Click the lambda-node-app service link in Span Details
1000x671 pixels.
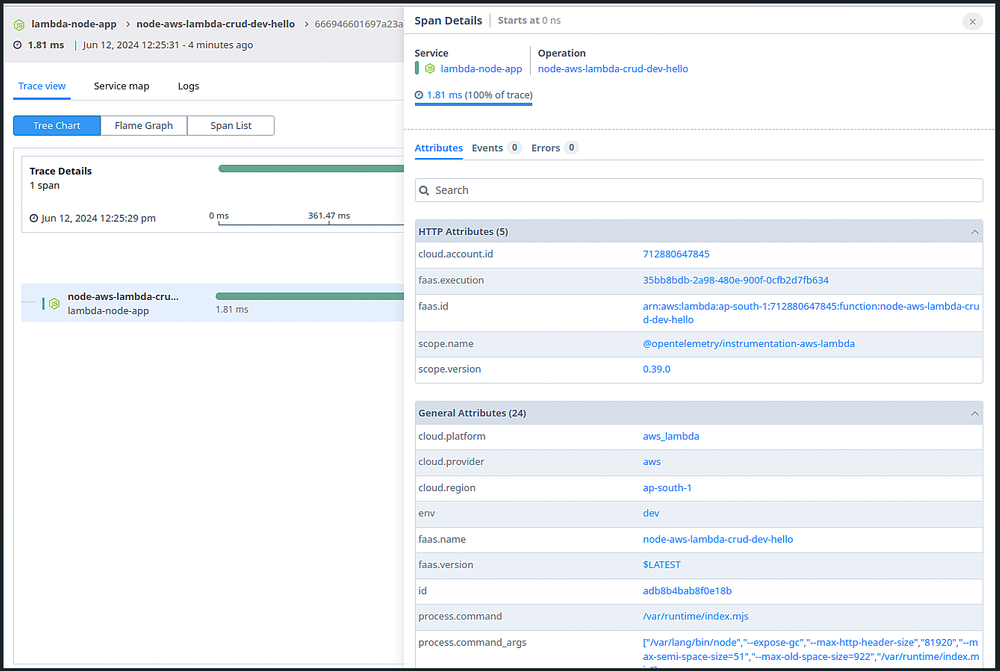click(x=481, y=69)
